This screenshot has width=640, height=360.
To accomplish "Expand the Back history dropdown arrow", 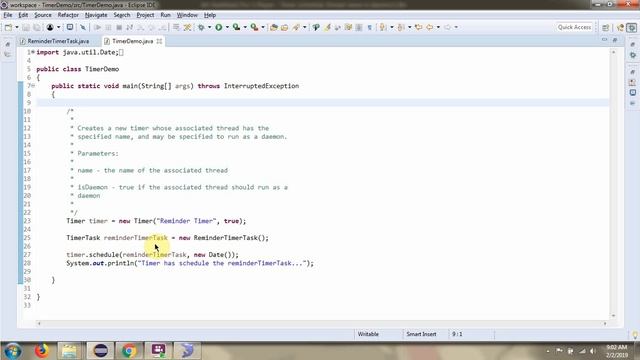I will 438,27.
